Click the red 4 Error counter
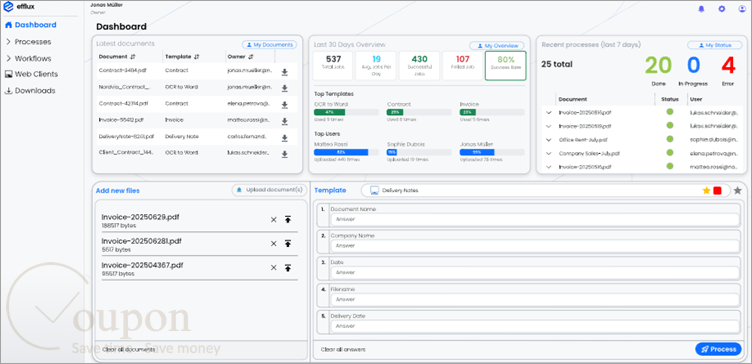Image resolution: width=752 pixels, height=364 pixels. pyautogui.click(x=728, y=66)
